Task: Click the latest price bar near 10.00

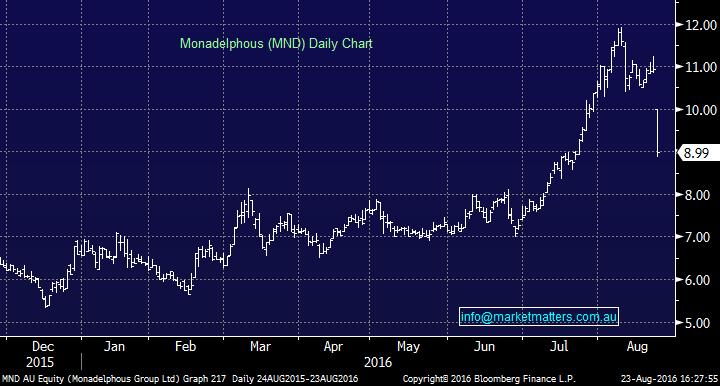Action: click(658, 133)
